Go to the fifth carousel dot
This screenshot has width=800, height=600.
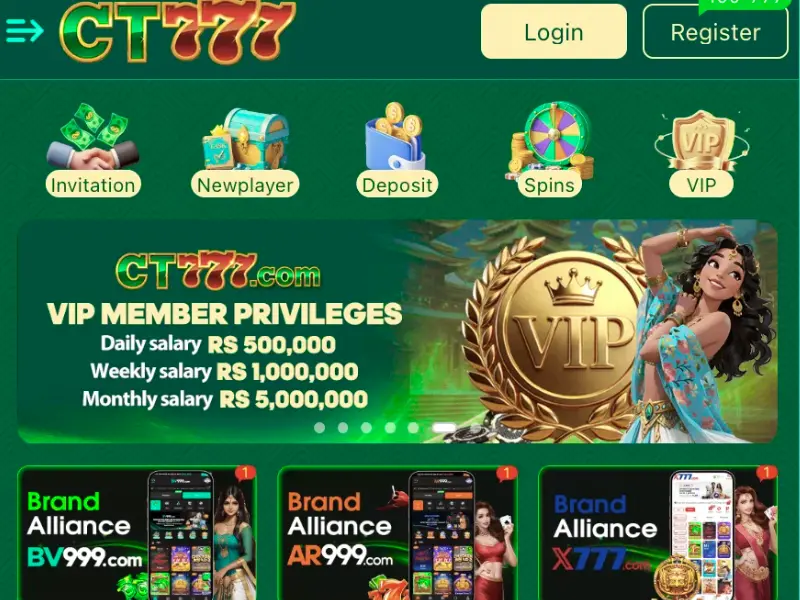[x=413, y=428]
